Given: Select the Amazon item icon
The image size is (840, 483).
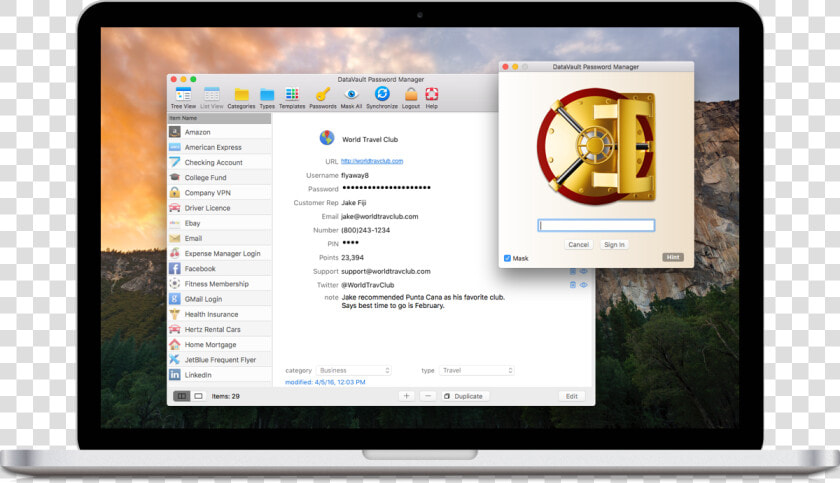Looking at the screenshot, I should tap(175, 132).
